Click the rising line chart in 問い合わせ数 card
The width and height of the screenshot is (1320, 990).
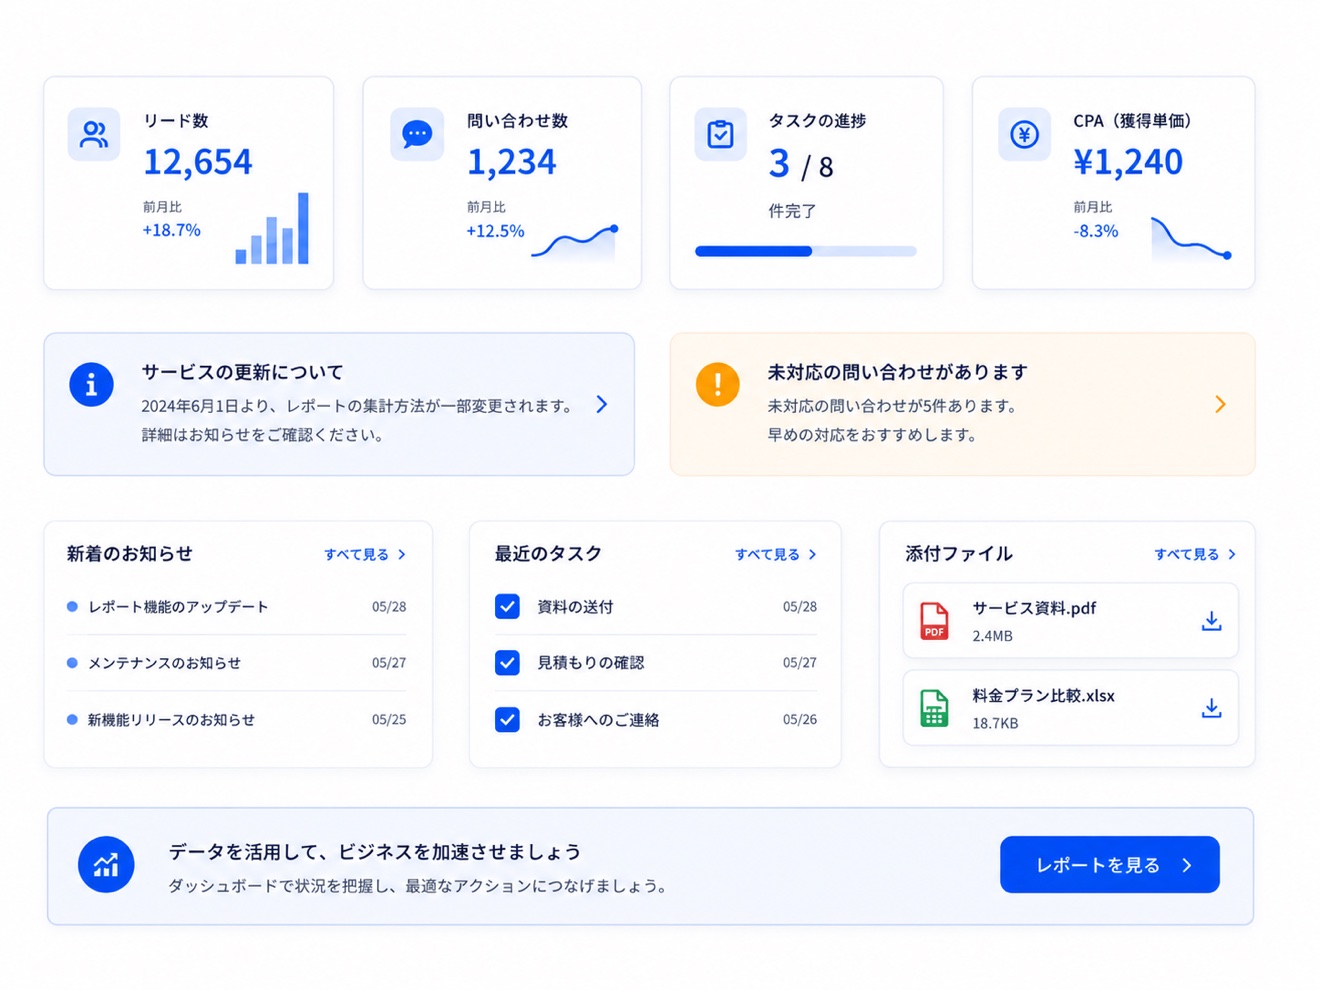[574, 242]
